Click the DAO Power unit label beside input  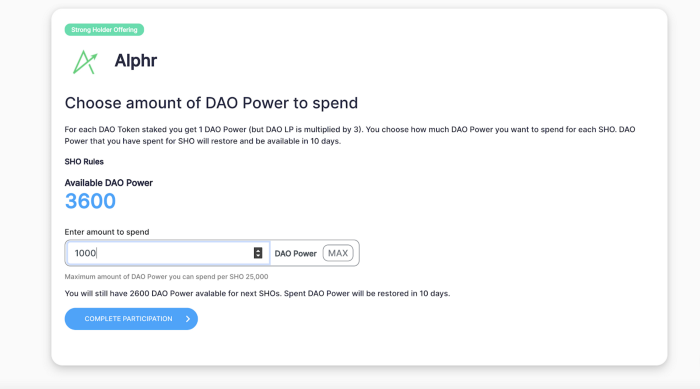[x=296, y=253]
